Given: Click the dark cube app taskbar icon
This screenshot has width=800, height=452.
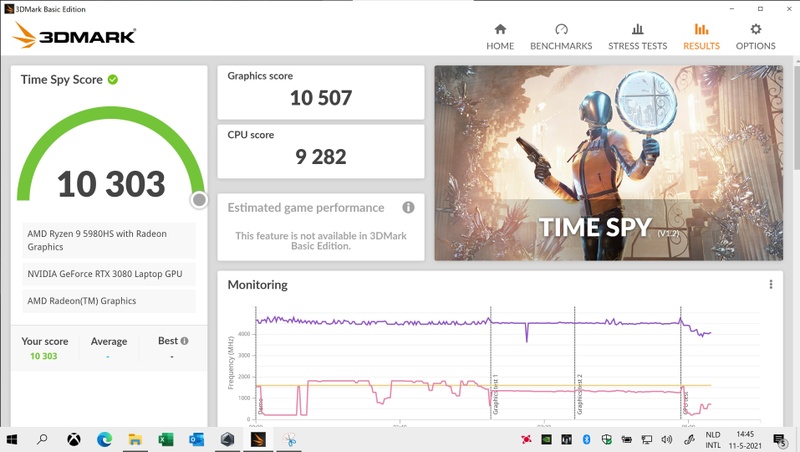Looking at the screenshot, I should point(227,439).
